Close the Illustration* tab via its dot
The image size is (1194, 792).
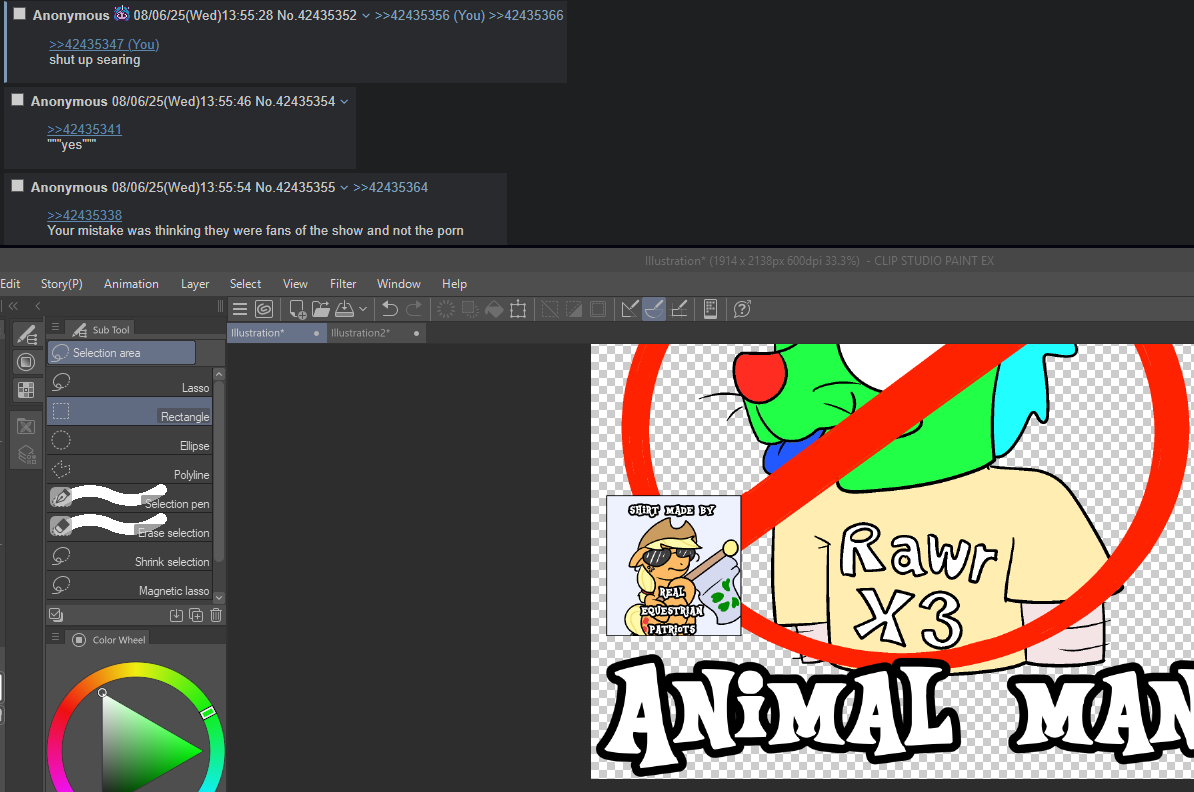[317, 334]
